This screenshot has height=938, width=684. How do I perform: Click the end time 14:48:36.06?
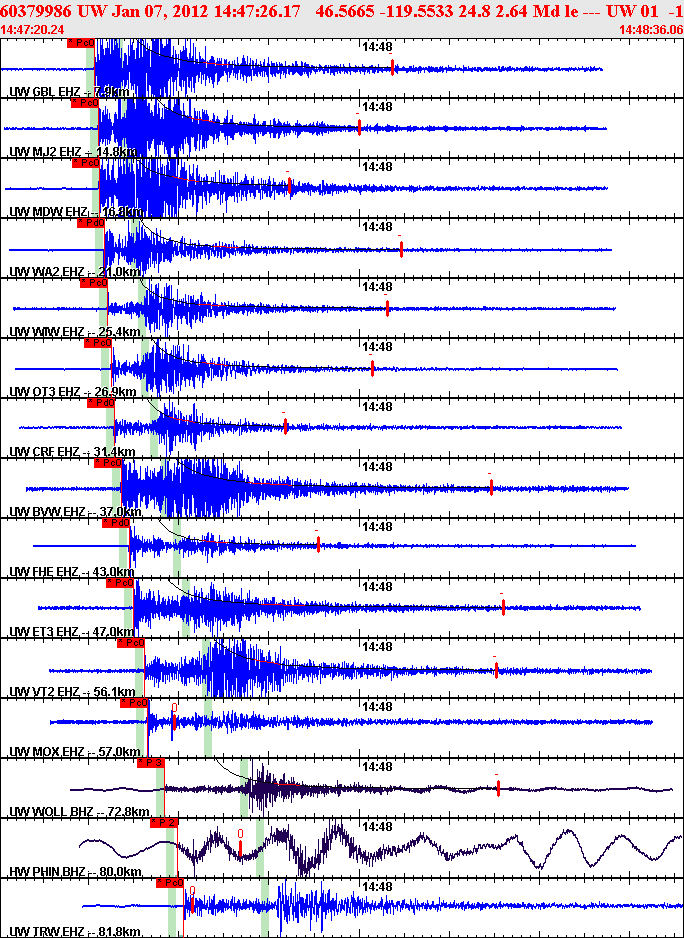pyautogui.click(x=651, y=30)
